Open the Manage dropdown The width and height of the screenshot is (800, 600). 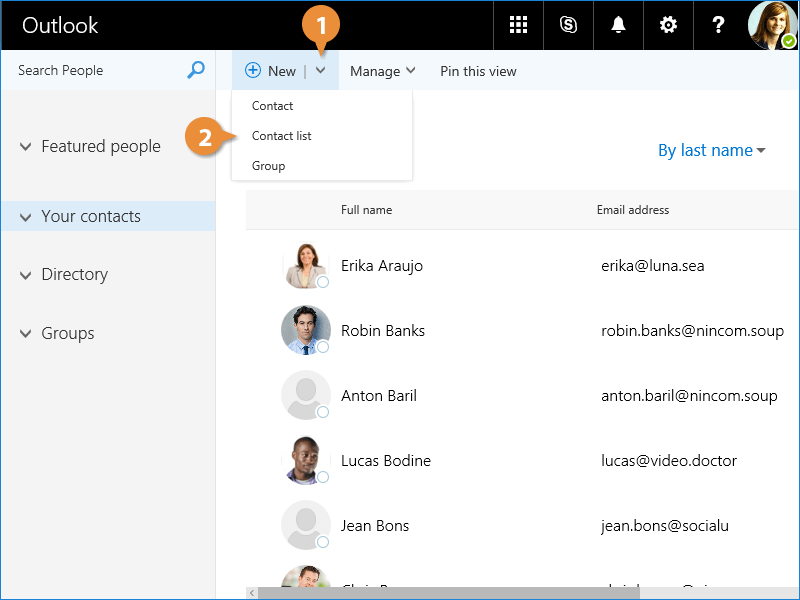pyautogui.click(x=382, y=71)
